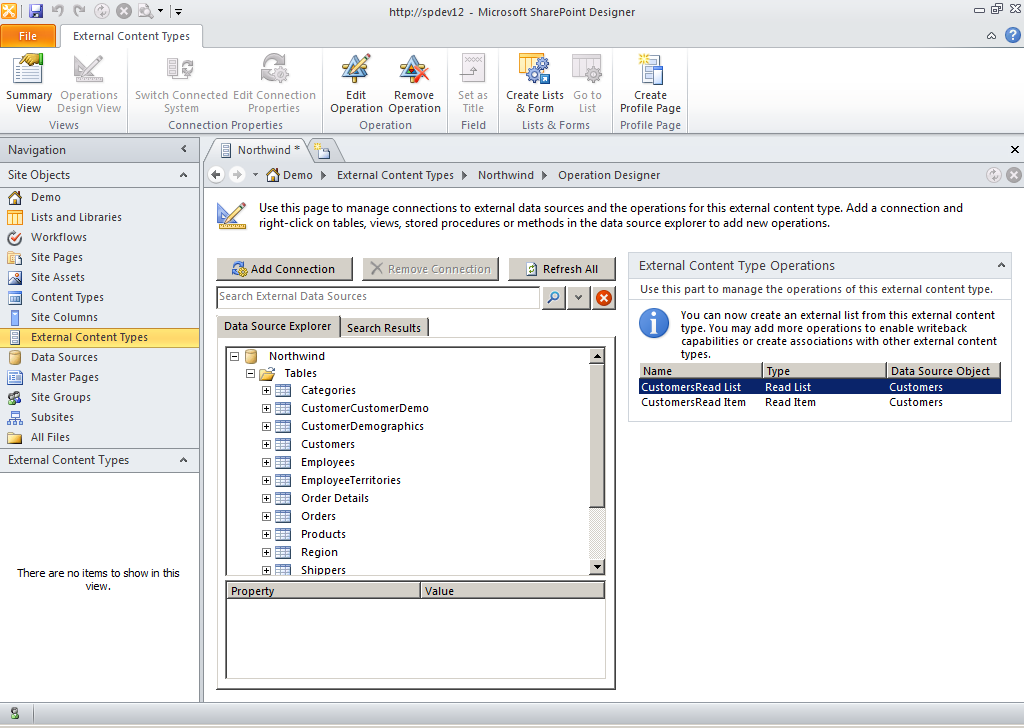The image size is (1024, 728).
Task: Click the breadcrumb Forward arrow
Action: pos(237,174)
